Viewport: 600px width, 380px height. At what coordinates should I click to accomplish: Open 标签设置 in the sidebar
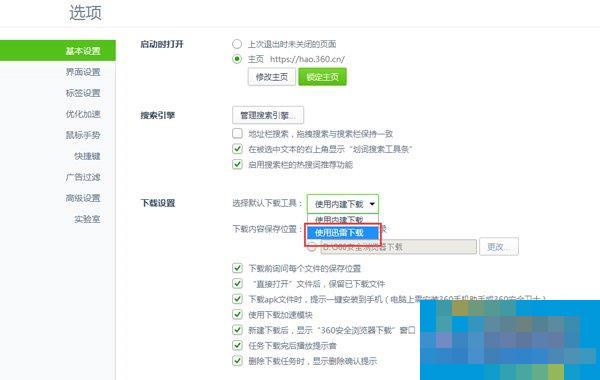(83, 93)
